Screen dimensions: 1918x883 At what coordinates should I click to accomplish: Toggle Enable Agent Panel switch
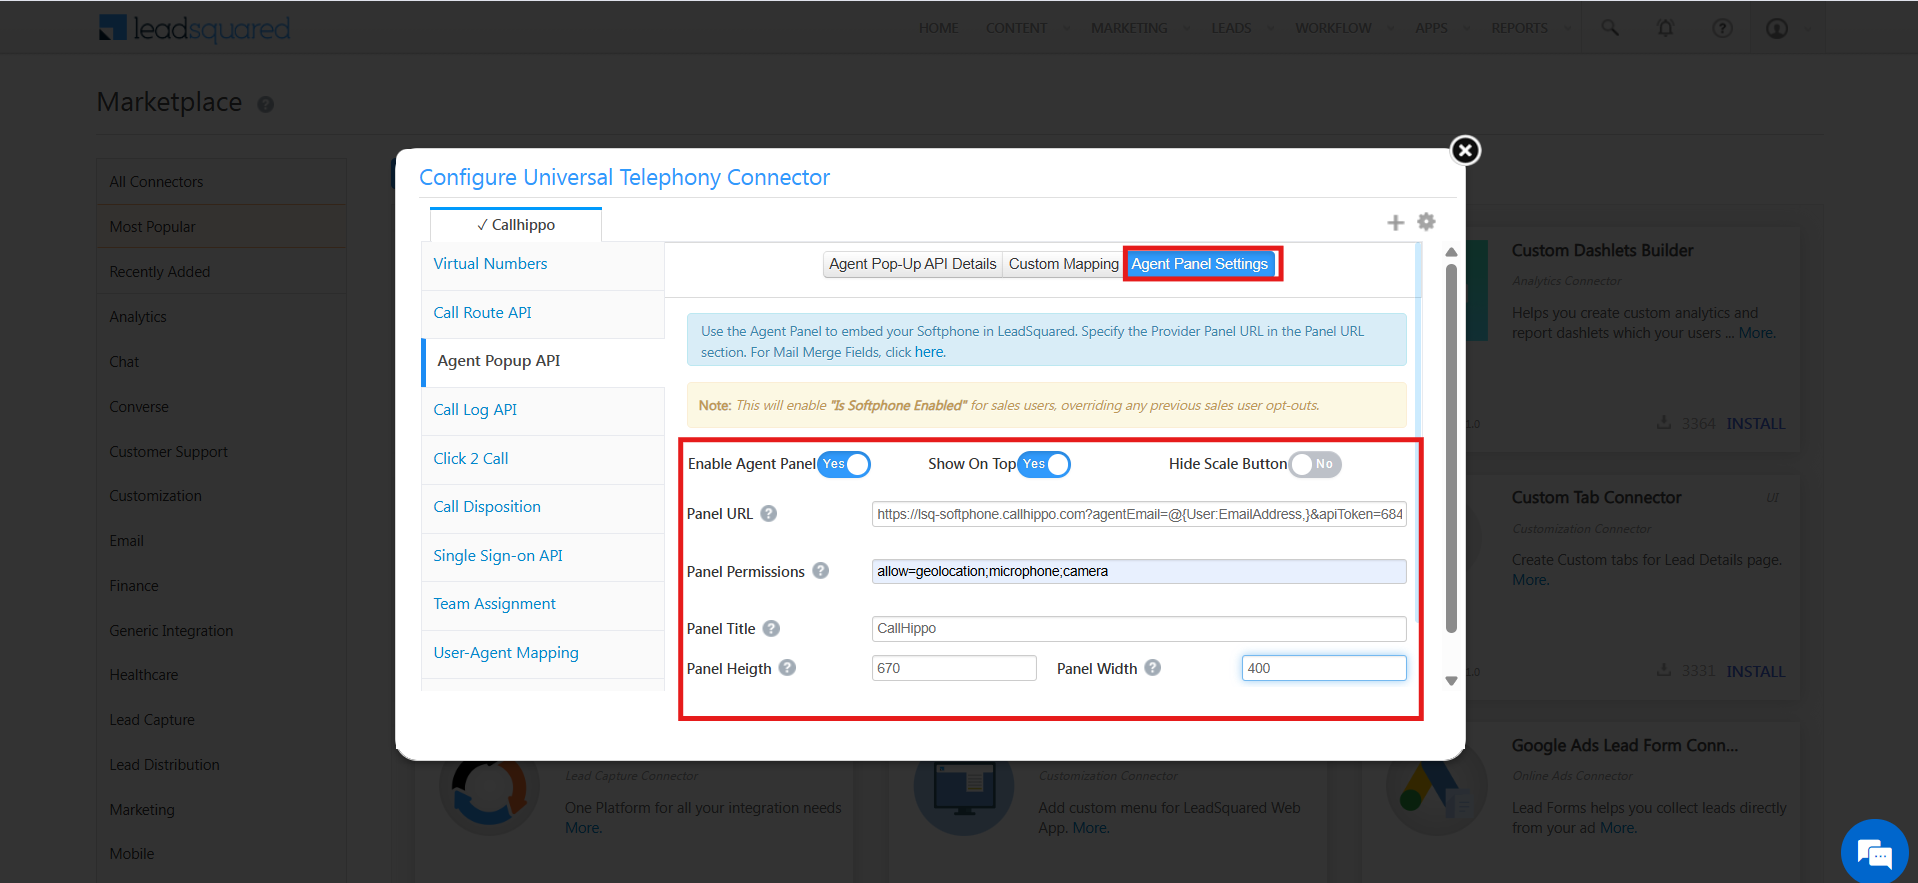point(844,464)
